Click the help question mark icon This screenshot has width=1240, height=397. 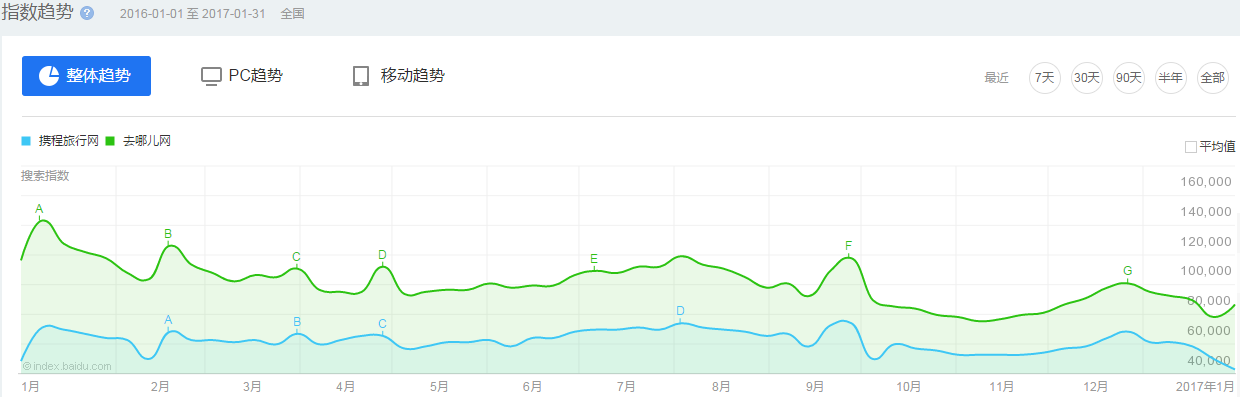click(x=87, y=14)
